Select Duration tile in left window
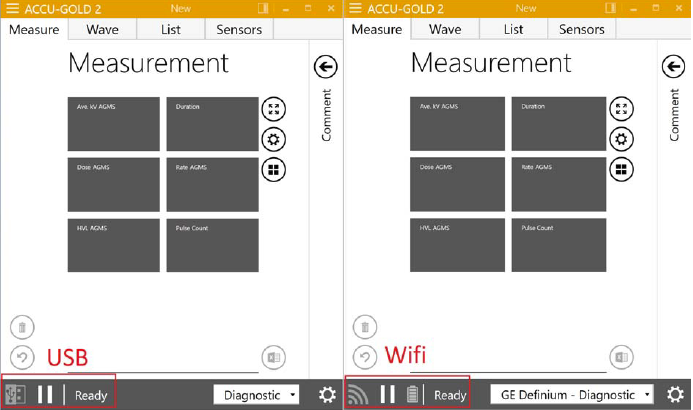The width and height of the screenshot is (693, 410). click(x=213, y=124)
